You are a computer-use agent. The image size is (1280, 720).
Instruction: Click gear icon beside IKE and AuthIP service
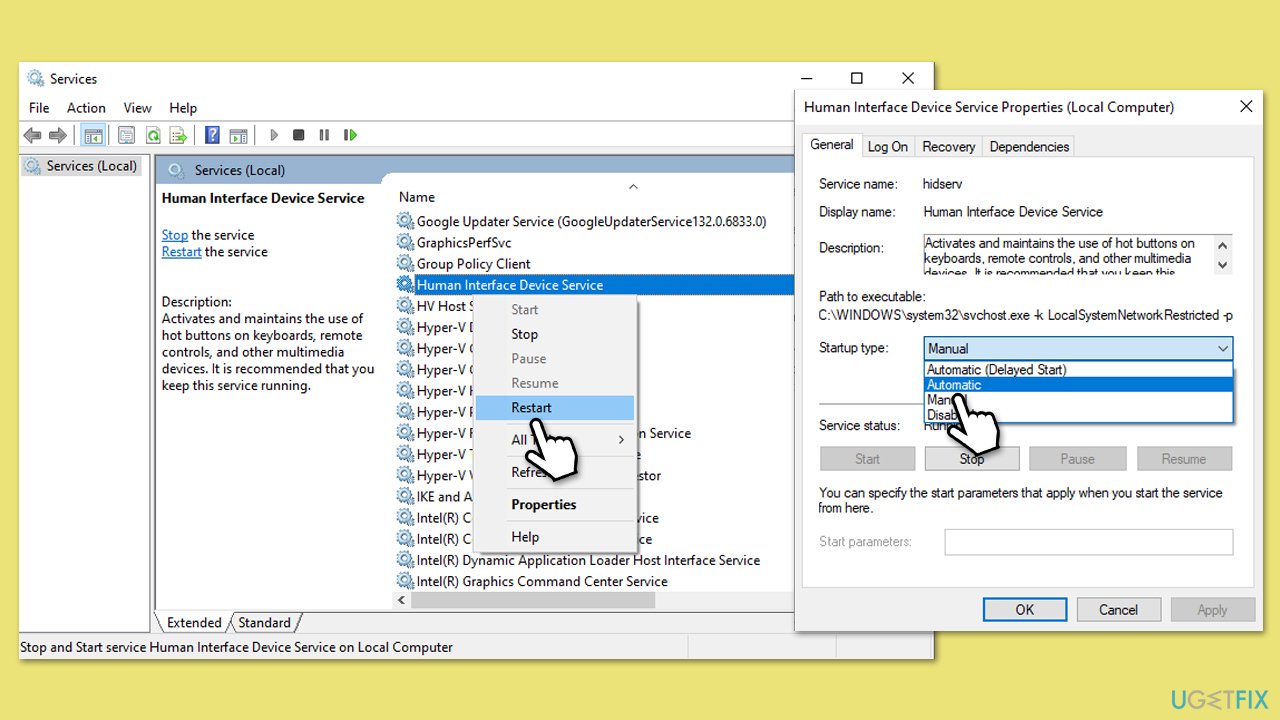click(405, 496)
